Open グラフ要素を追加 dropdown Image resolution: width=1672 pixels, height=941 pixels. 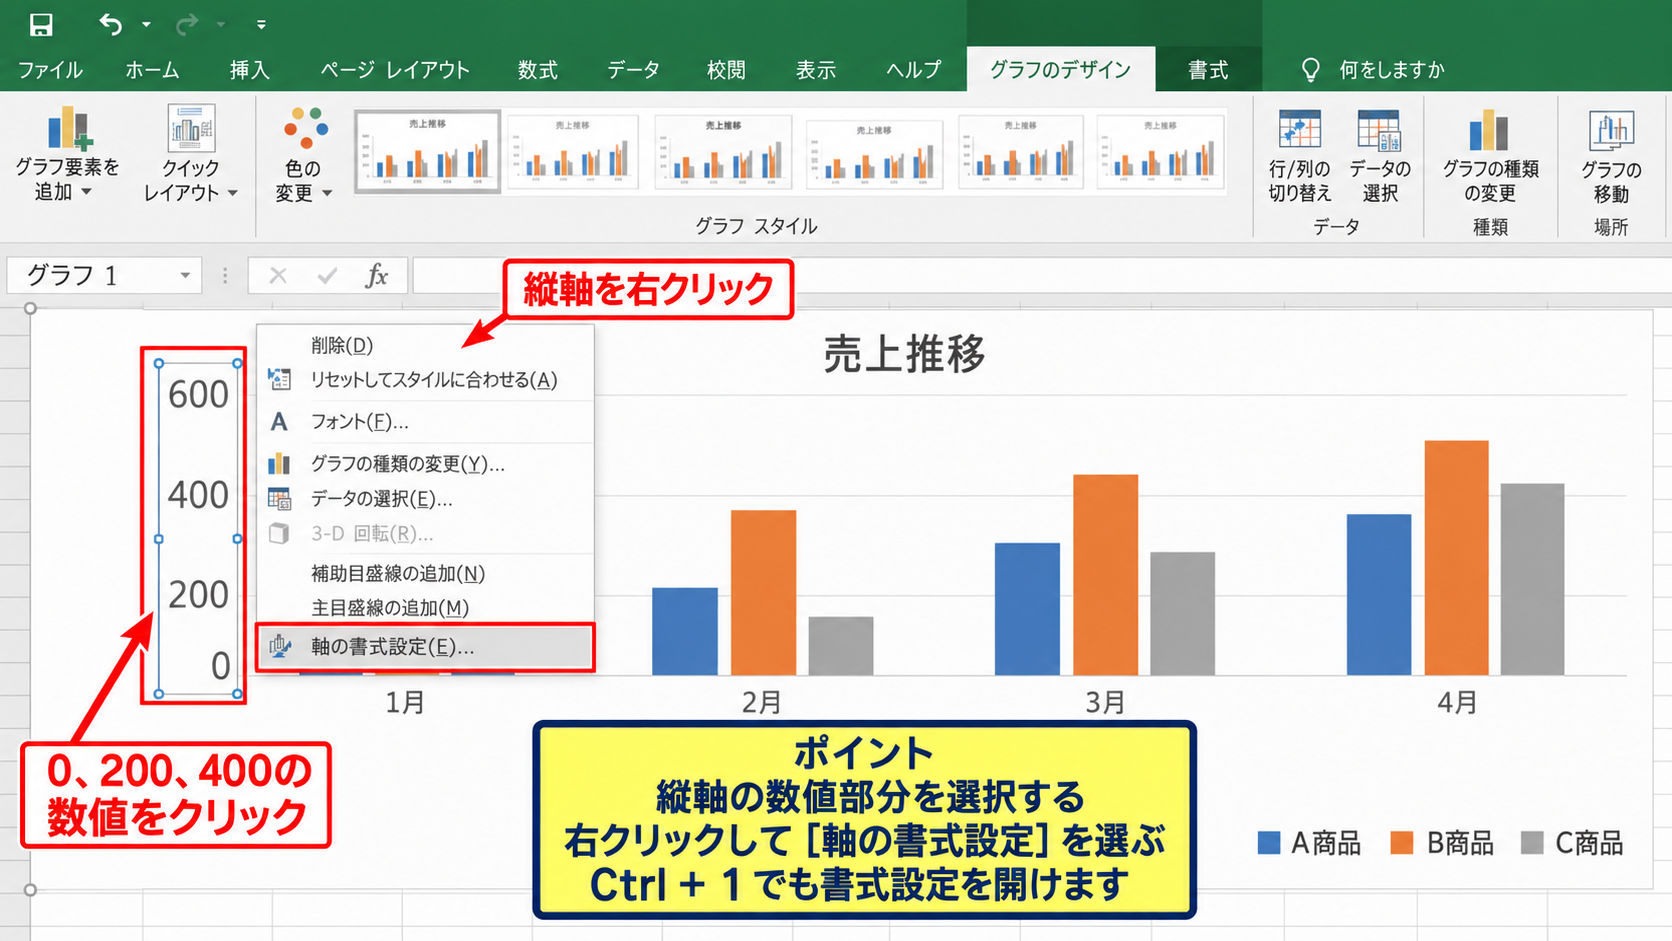tap(67, 154)
